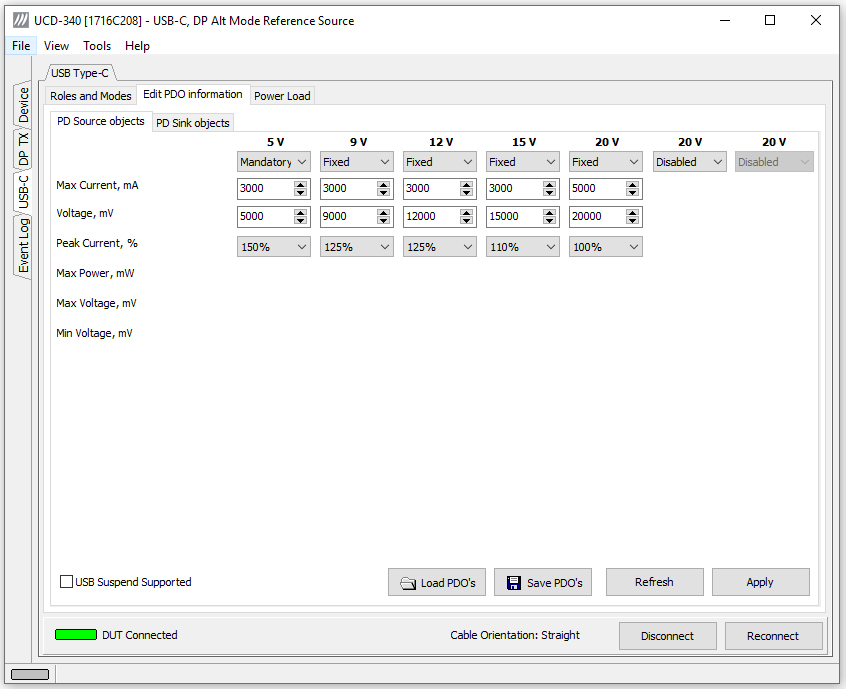
Task: Select the Event Log side tab
Action: [x=23, y=245]
